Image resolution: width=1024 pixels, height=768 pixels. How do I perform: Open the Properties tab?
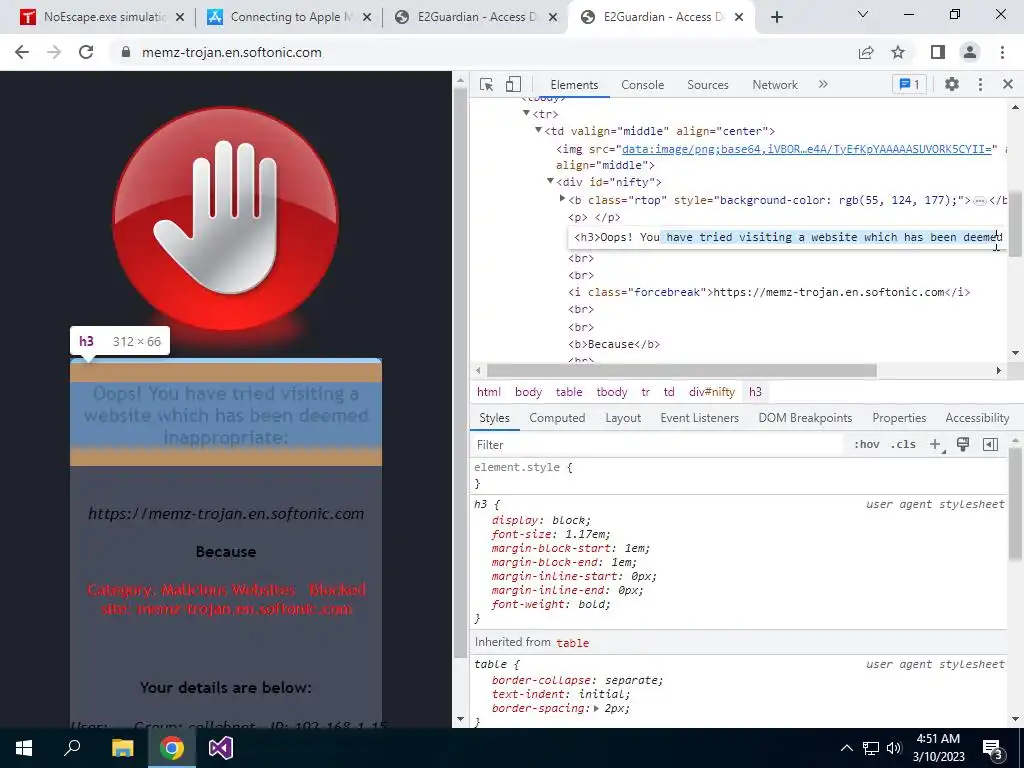pos(899,418)
